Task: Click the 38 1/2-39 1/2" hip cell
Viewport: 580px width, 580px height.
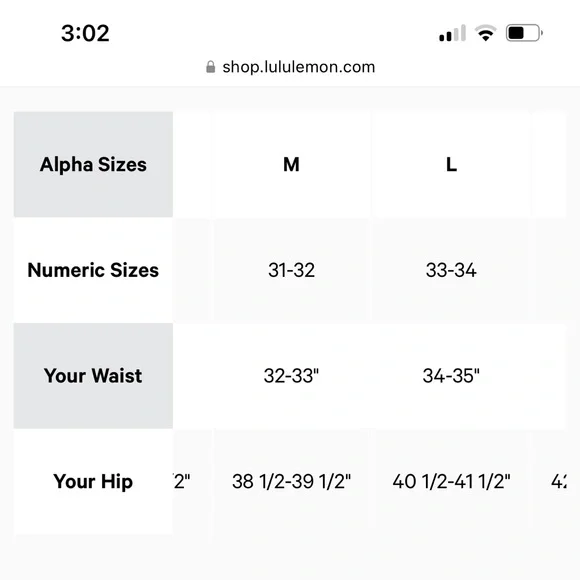Action: pyautogui.click(x=291, y=482)
